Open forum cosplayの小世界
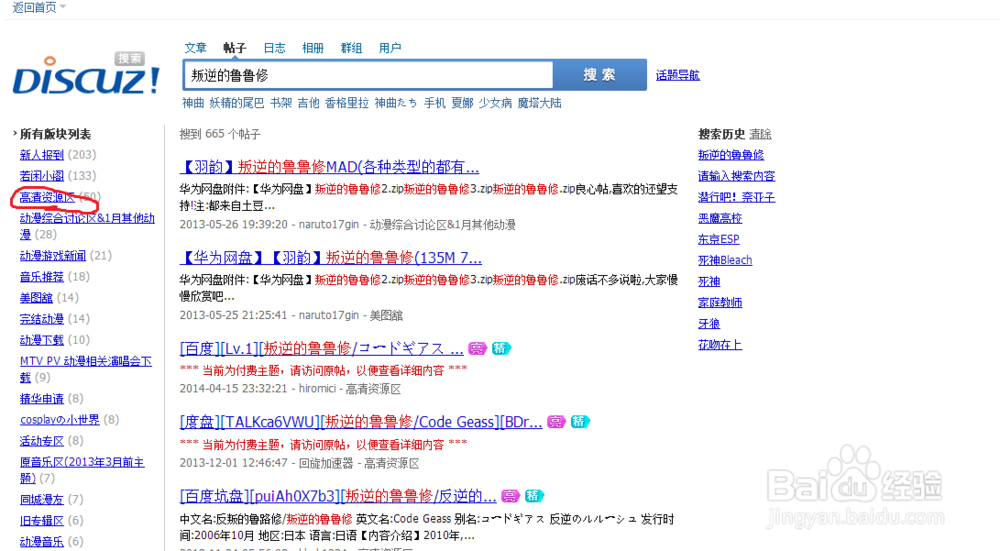 (60, 420)
